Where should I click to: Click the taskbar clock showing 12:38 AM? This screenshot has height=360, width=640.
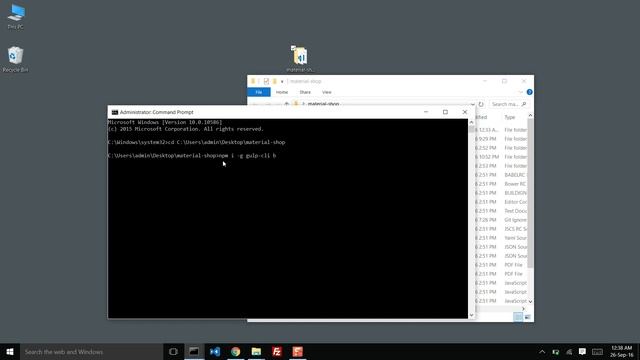[x=622, y=351]
